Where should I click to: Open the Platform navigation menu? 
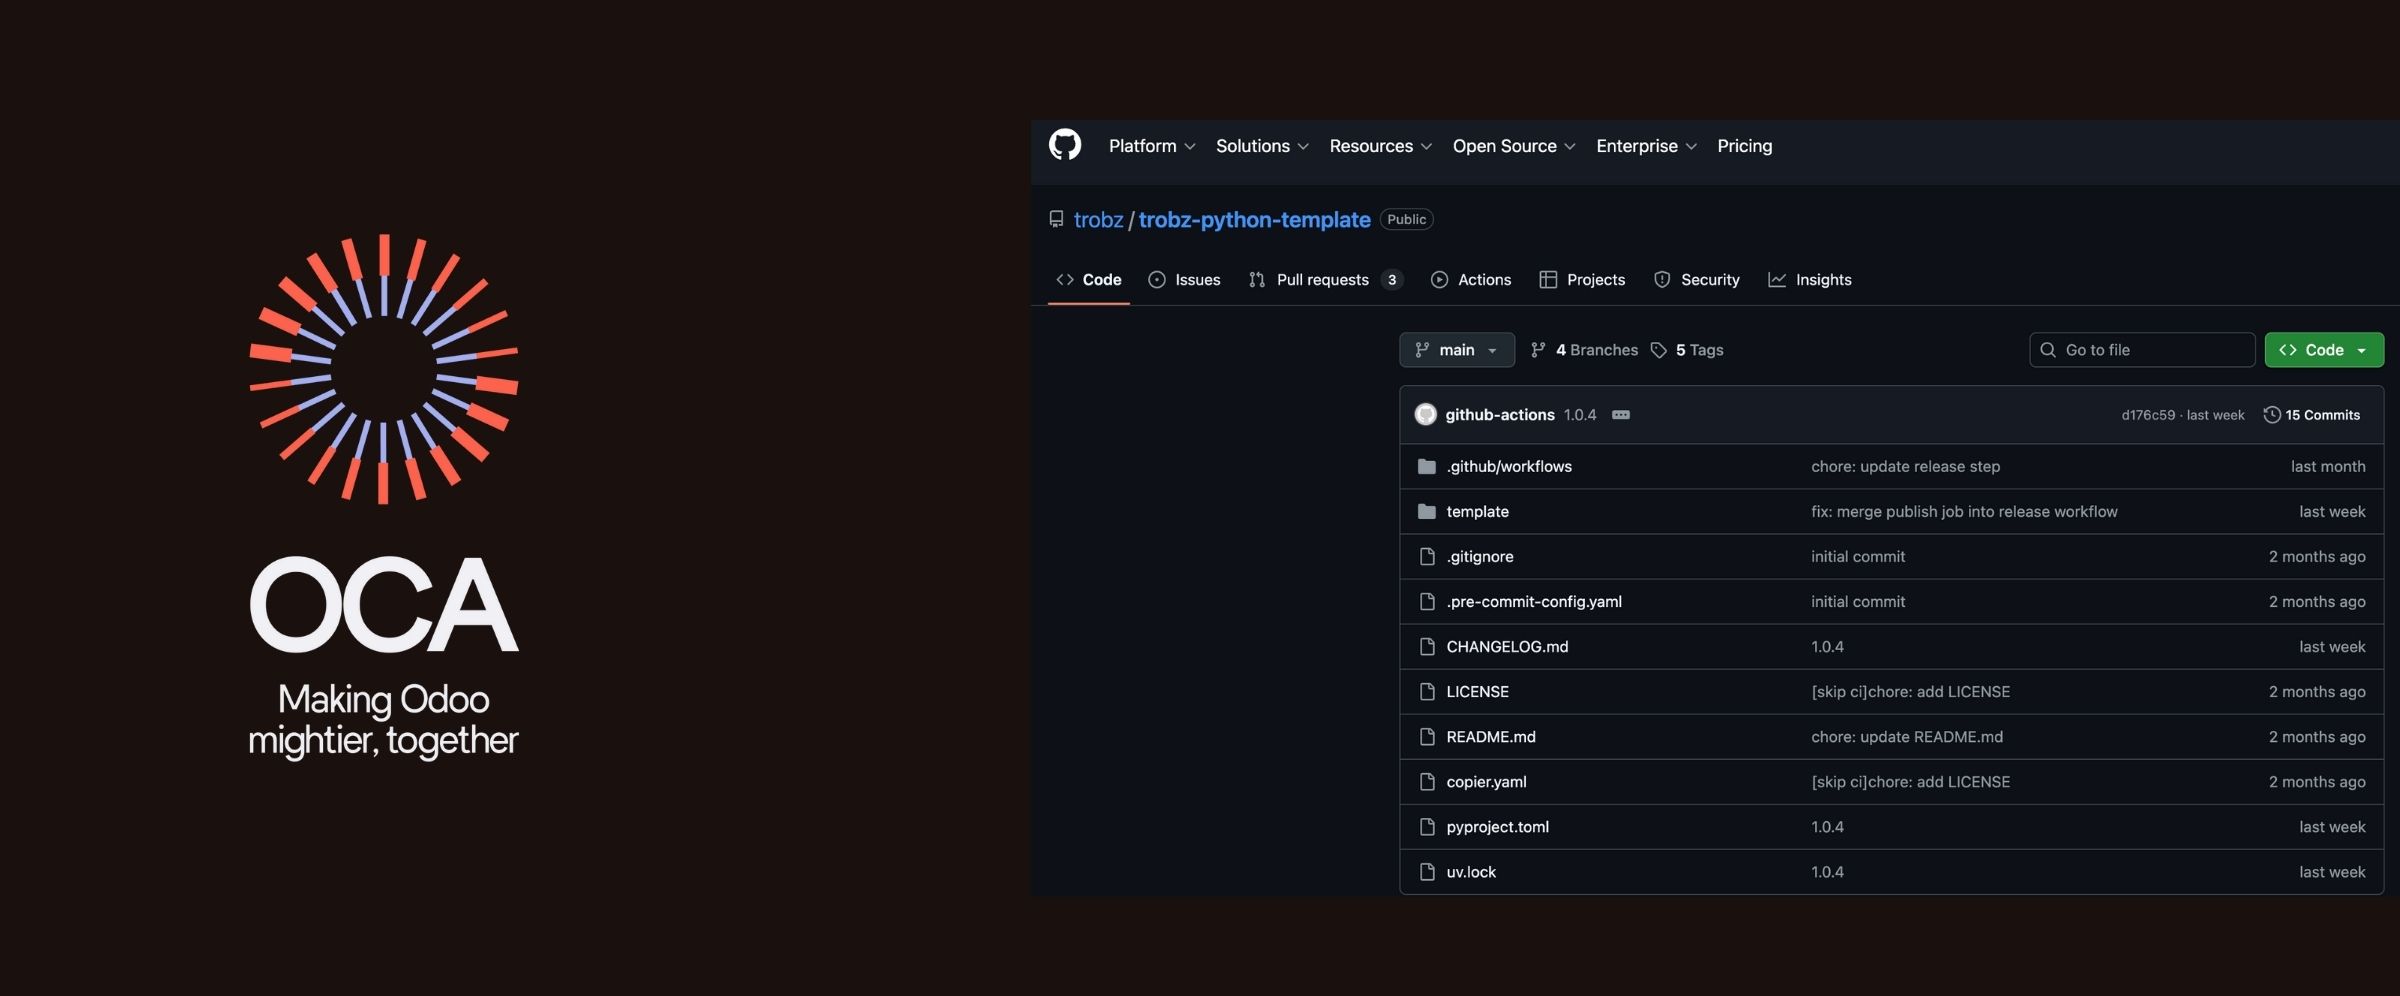point(1152,146)
